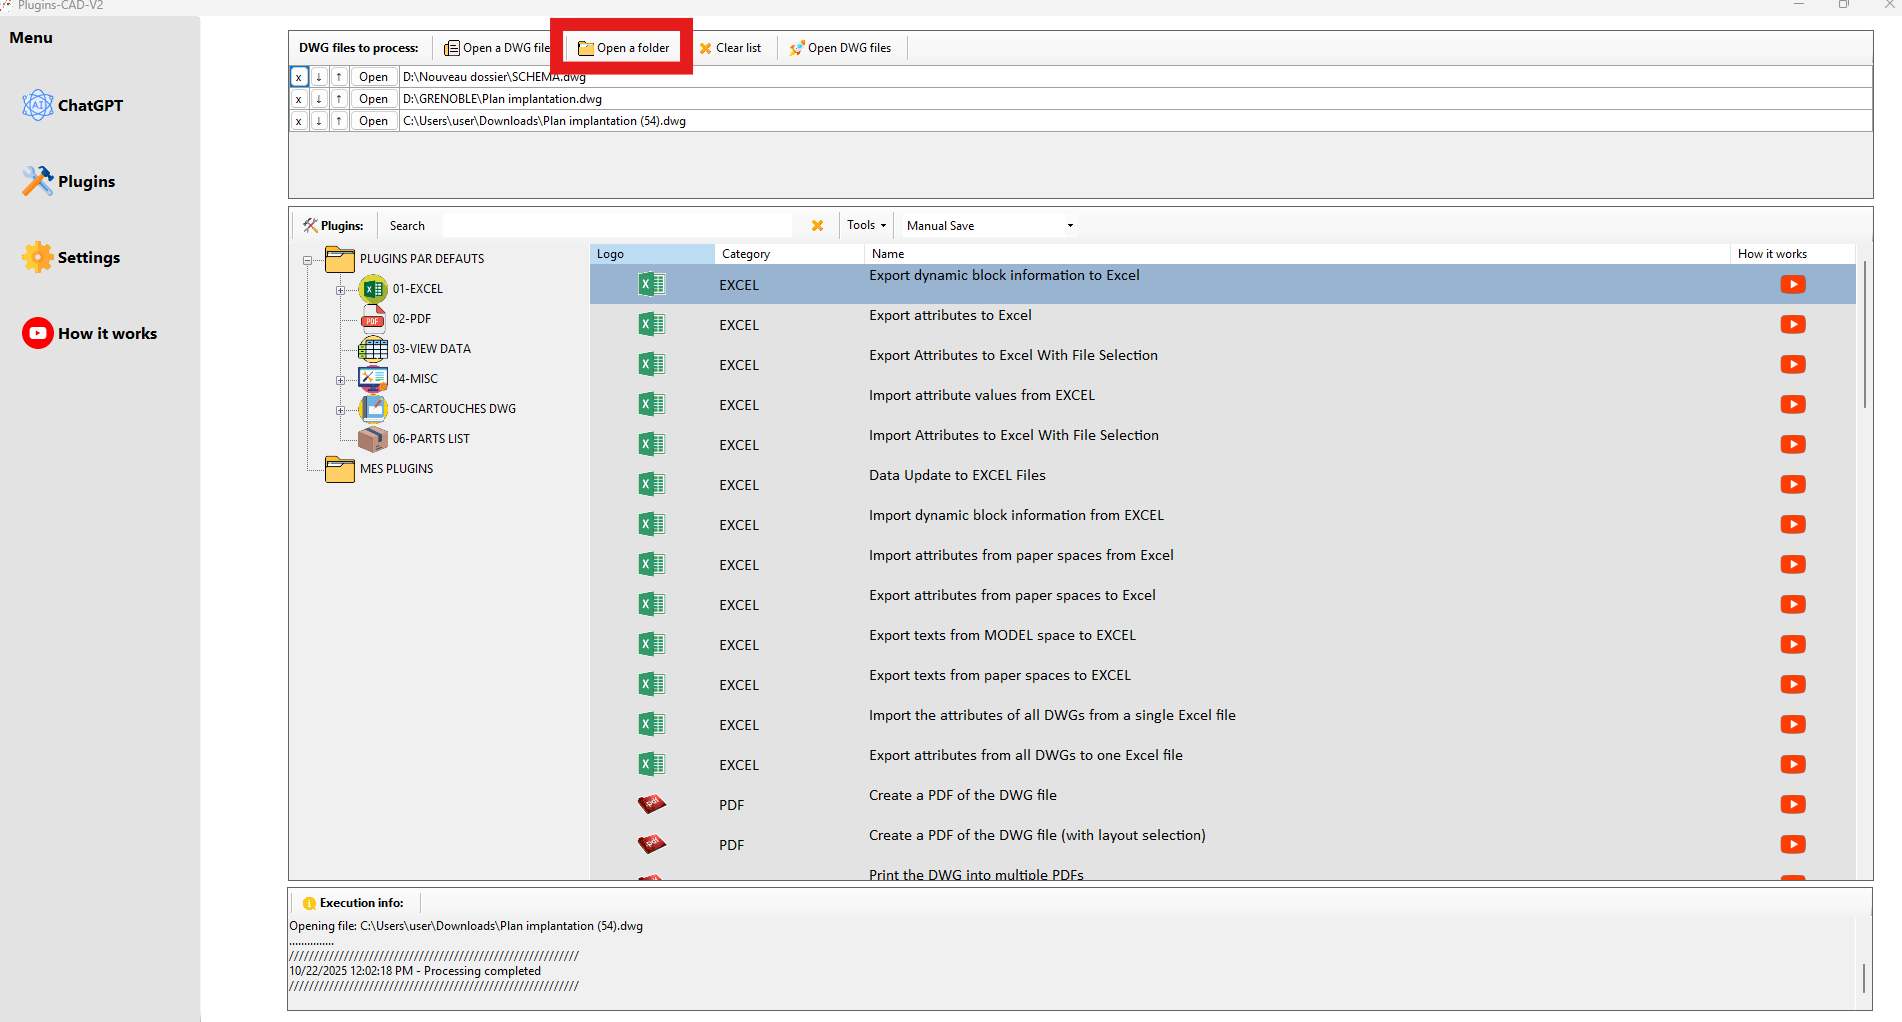Click the ChatGPT icon in the menu
This screenshot has width=1902, height=1022.
(x=38, y=105)
